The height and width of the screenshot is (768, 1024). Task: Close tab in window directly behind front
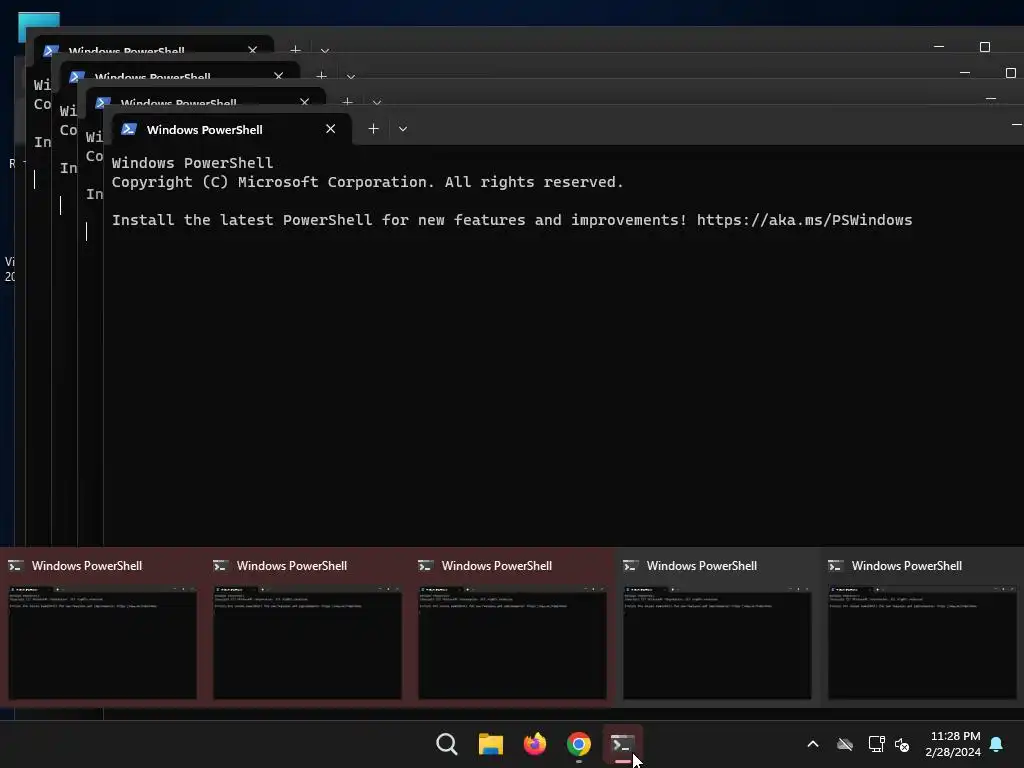(x=304, y=102)
